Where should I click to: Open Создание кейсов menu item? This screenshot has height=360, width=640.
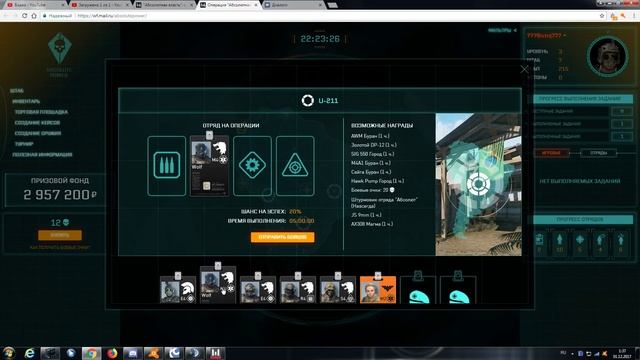[x=37, y=122]
